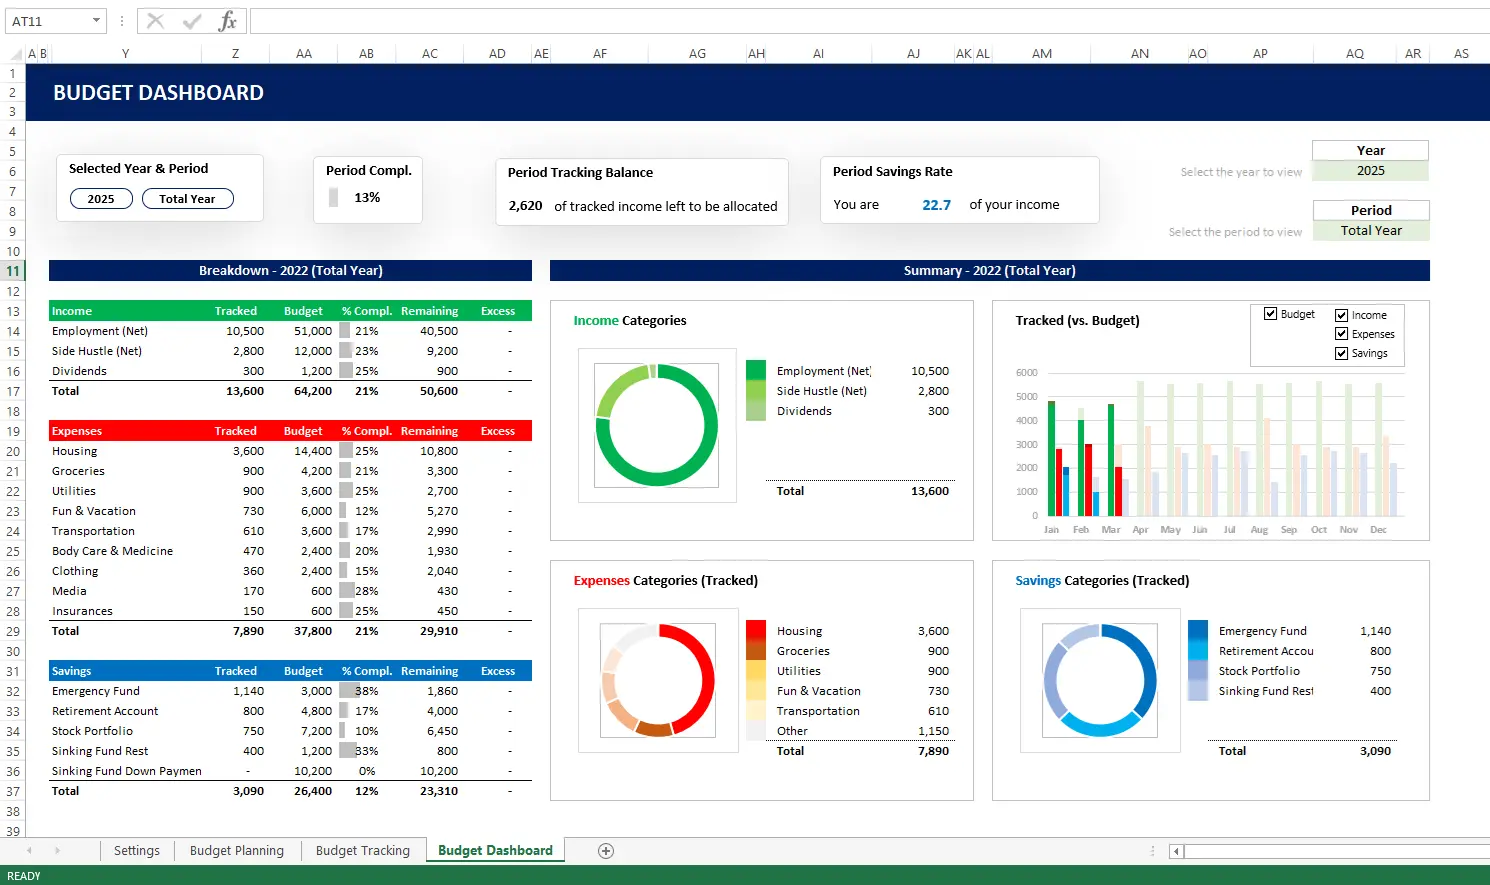The height and width of the screenshot is (885, 1490).
Task: Open the Name Box dropdown arrow
Action: pos(96,21)
